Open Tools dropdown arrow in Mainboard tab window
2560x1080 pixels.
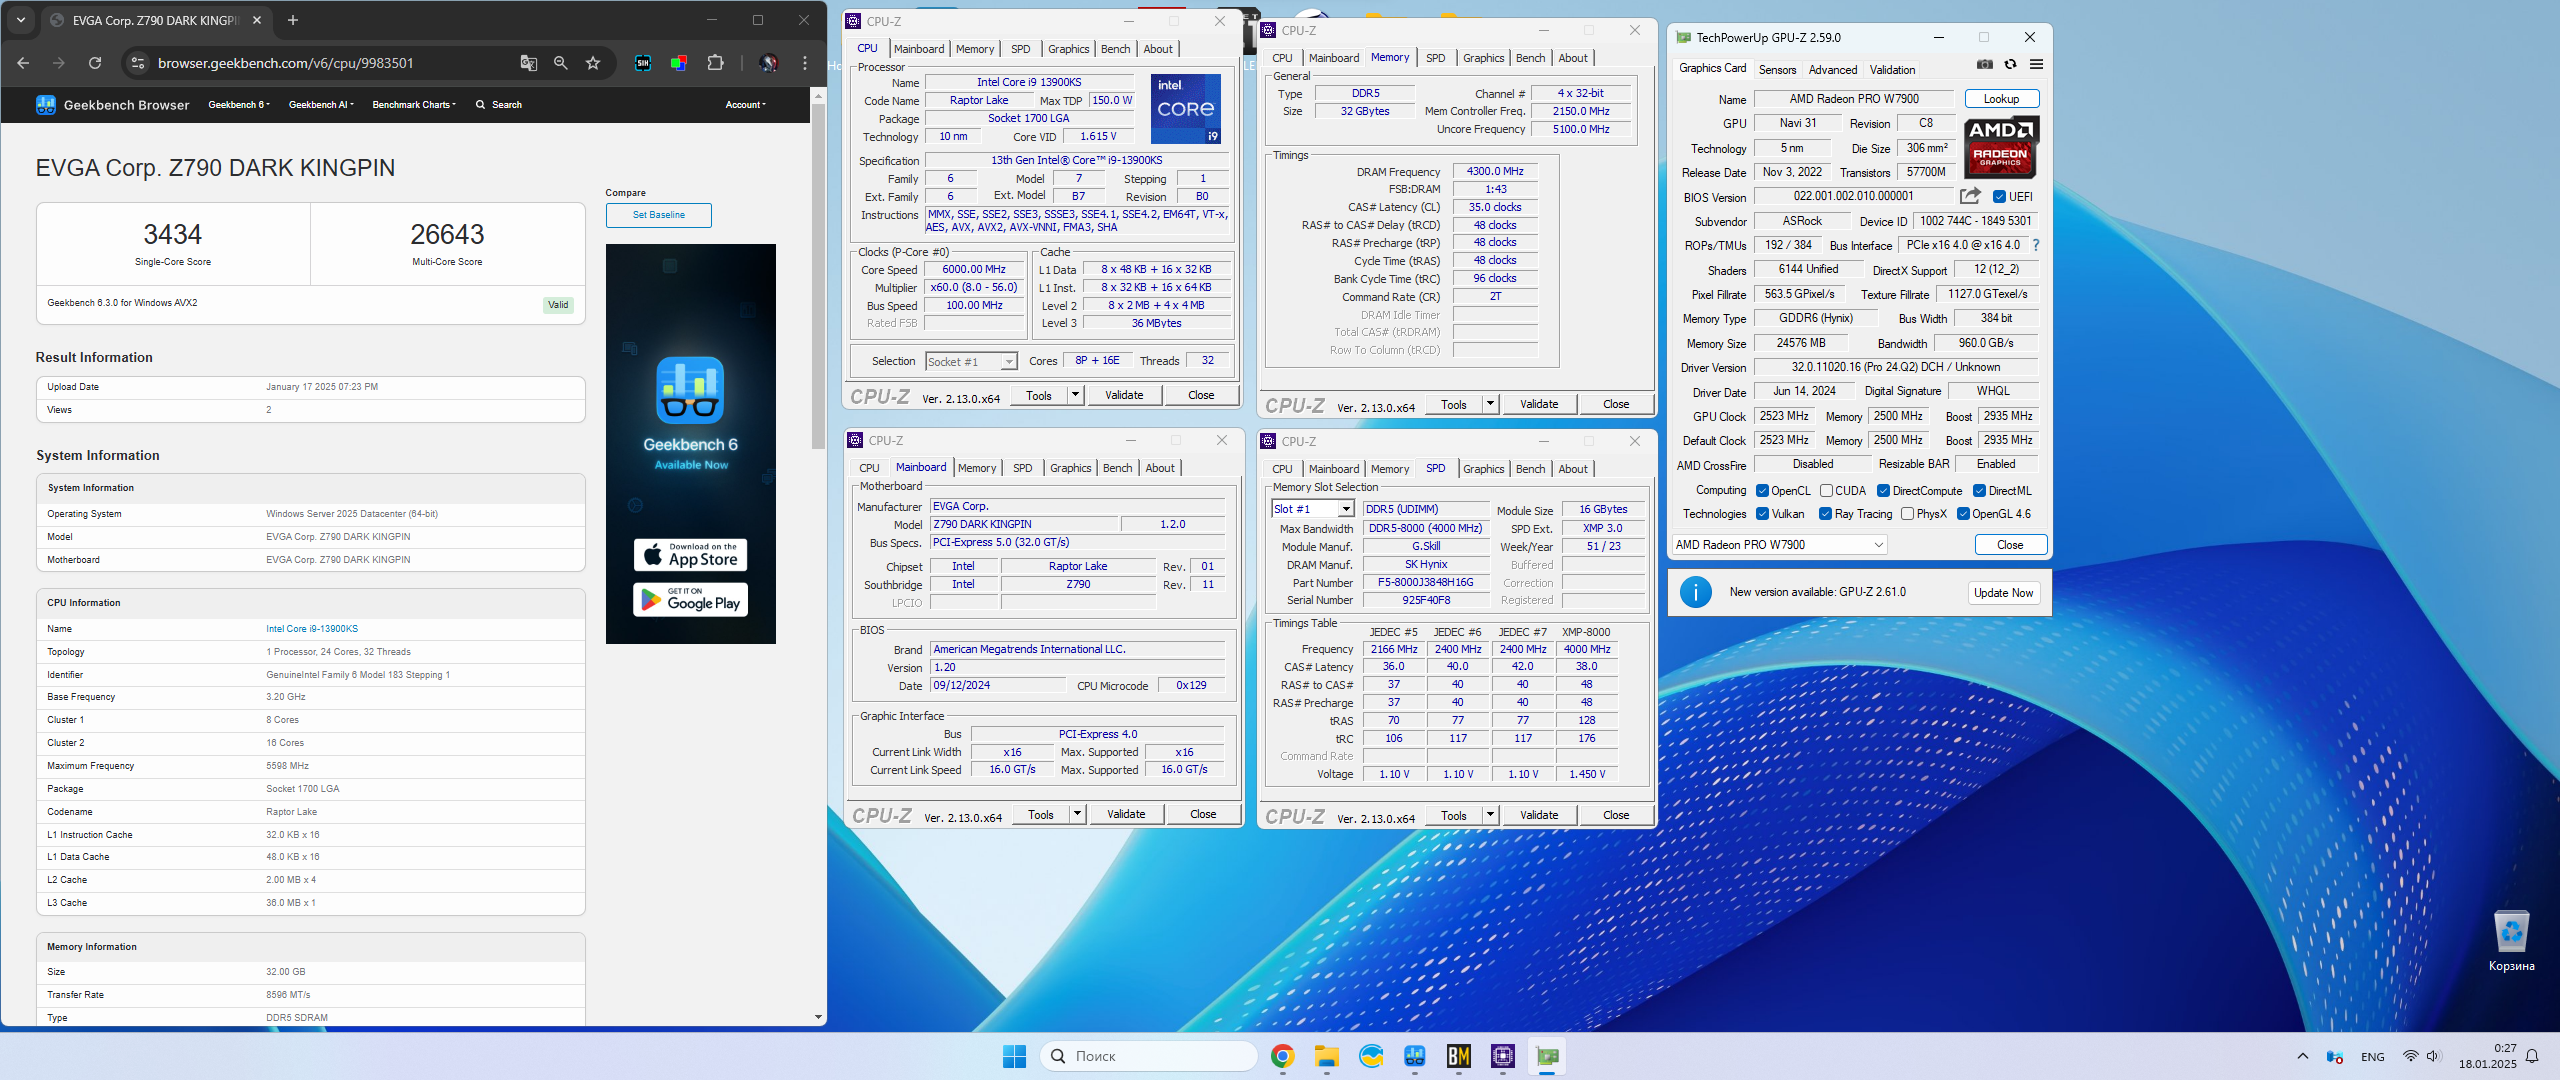tap(1078, 814)
